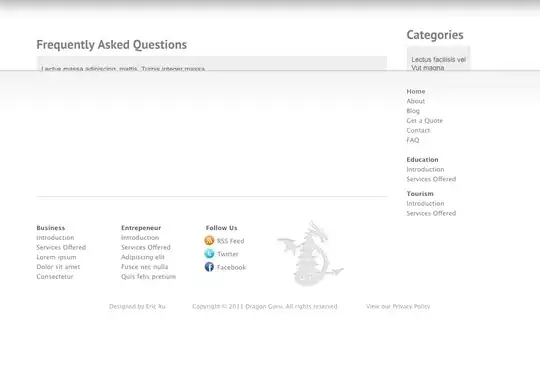Open Services Offered under Business
Screen dimensions: 540x369
click(61, 247)
